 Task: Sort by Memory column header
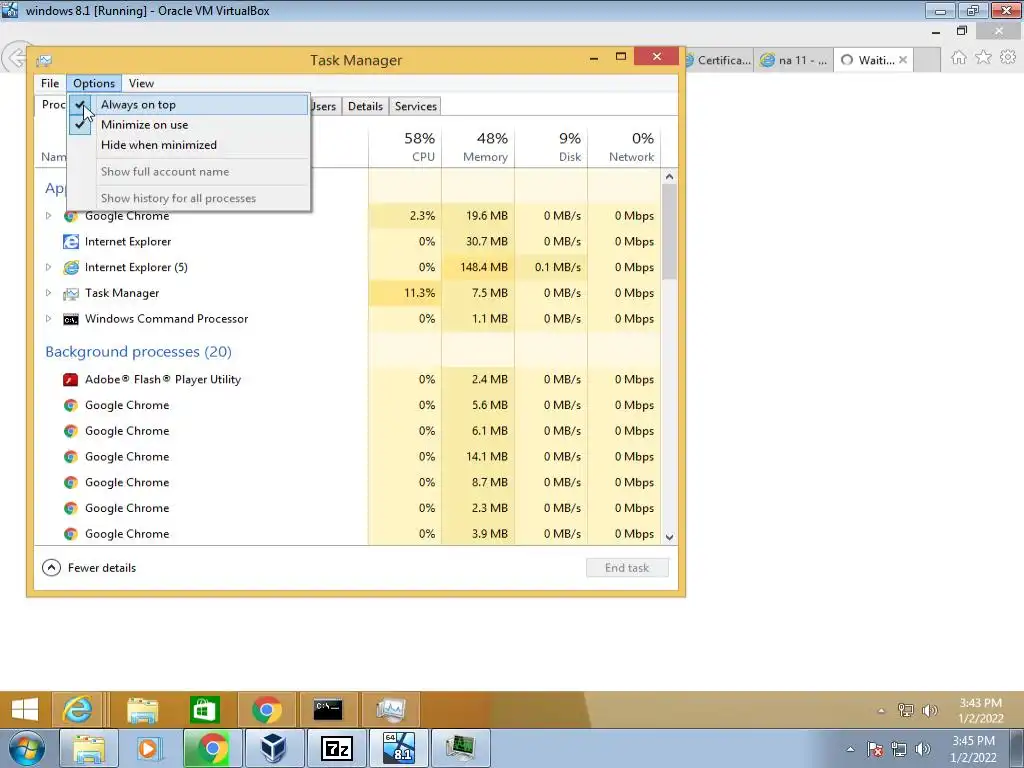click(x=479, y=146)
